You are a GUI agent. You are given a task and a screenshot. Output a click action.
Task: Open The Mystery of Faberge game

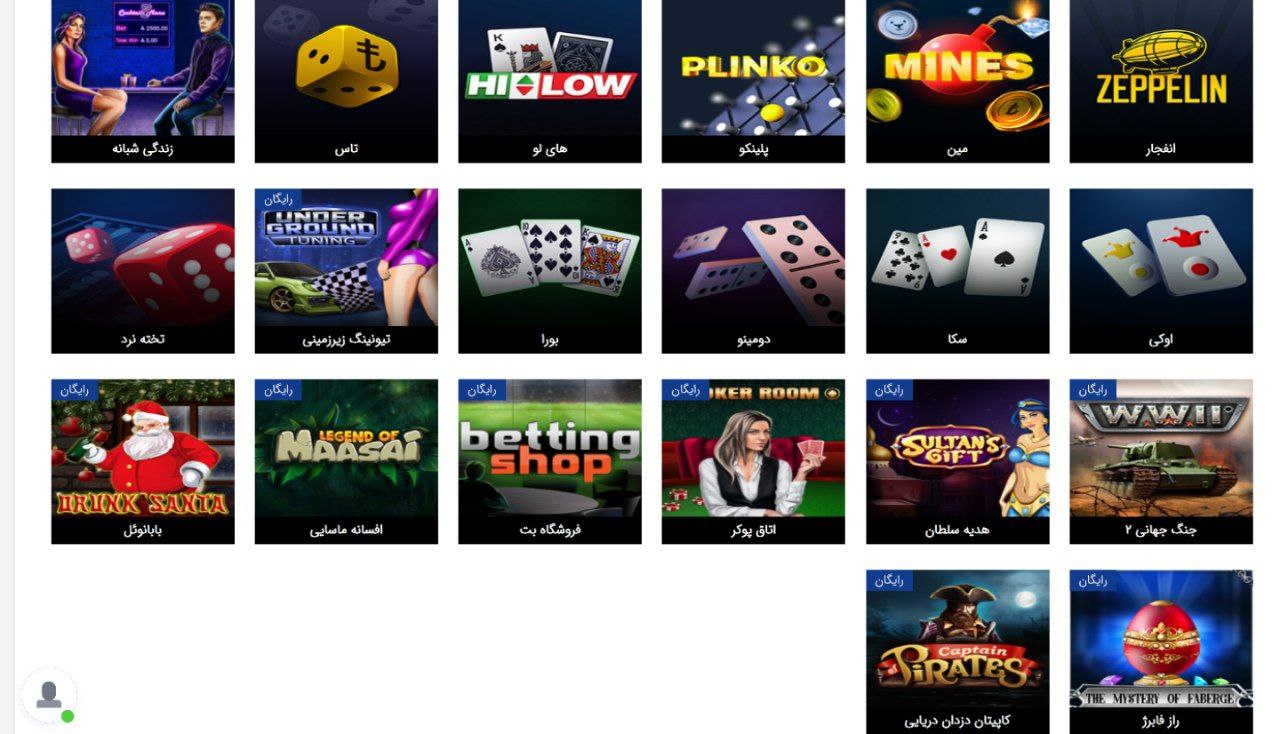point(1161,652)
